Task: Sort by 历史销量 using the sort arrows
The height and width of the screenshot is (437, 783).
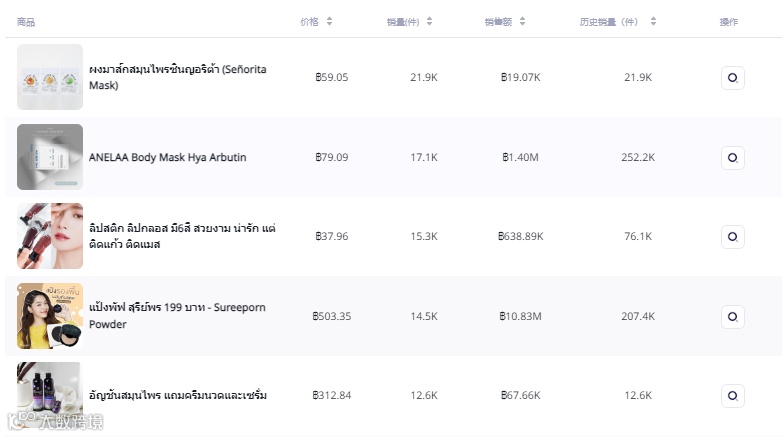Action: [x=653, y=21]
